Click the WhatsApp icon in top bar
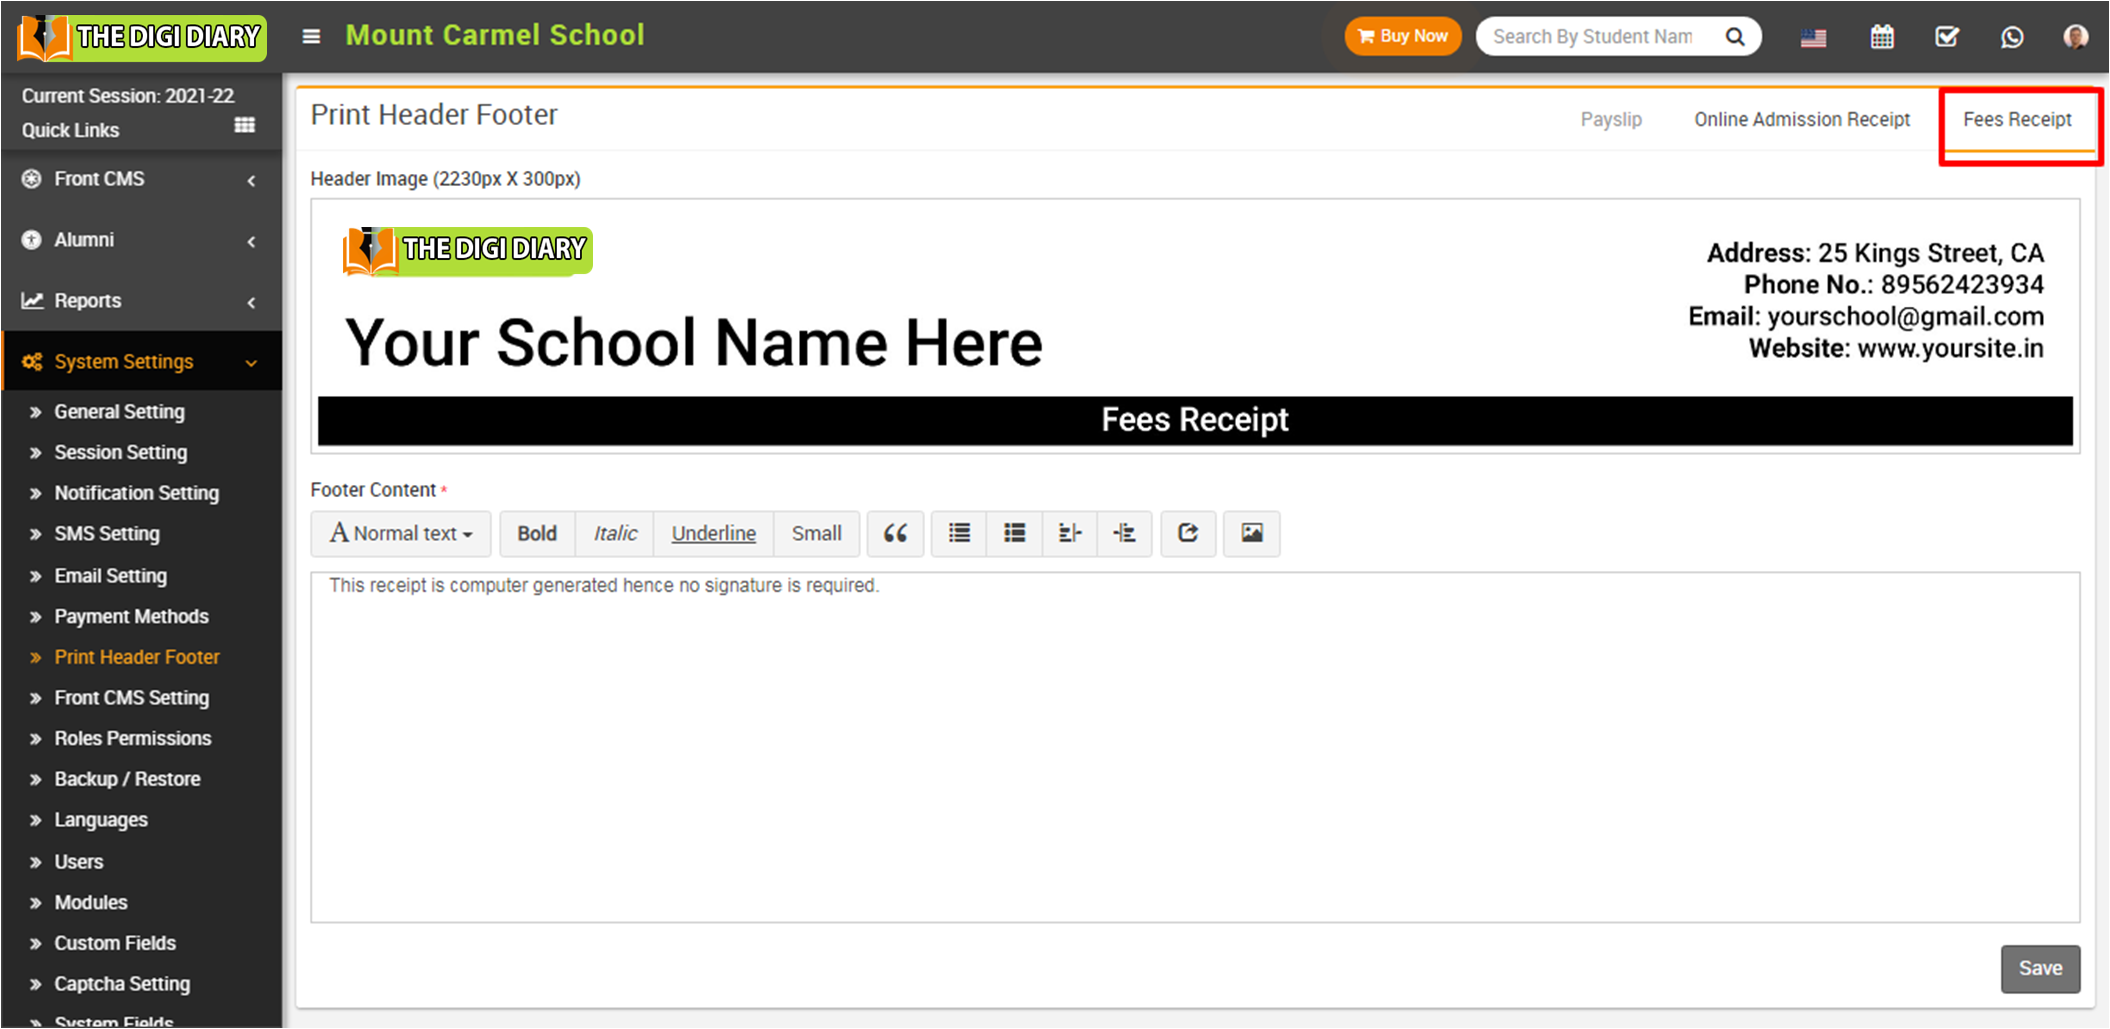 tap(2011, 37)
